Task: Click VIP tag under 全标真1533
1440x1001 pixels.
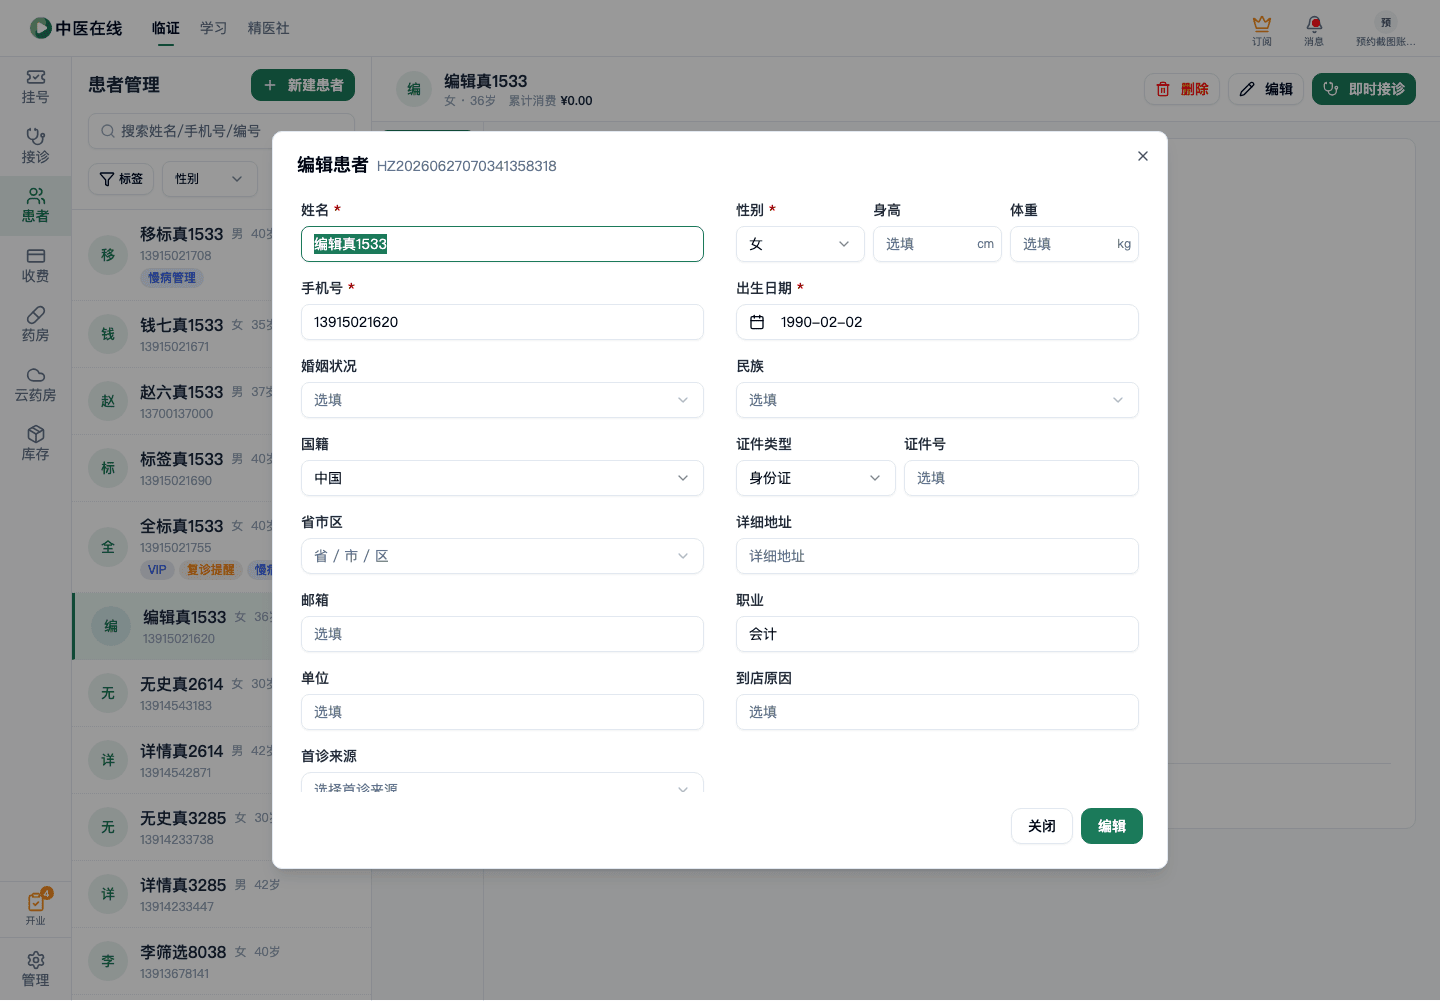Action: click(157, 570)
